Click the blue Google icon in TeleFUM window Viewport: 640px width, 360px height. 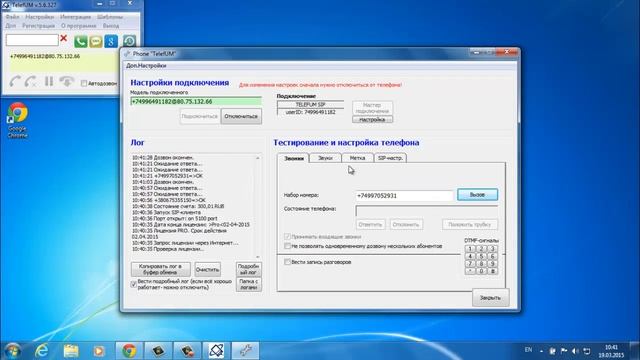[111, 41]
